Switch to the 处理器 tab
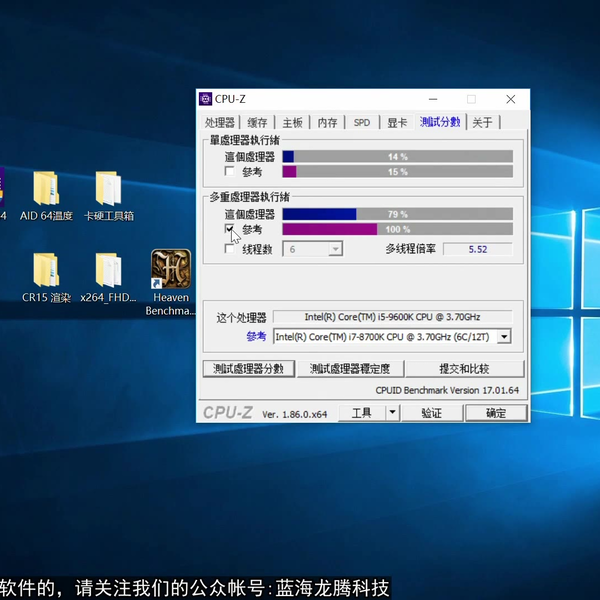 [x=219, y=122]
